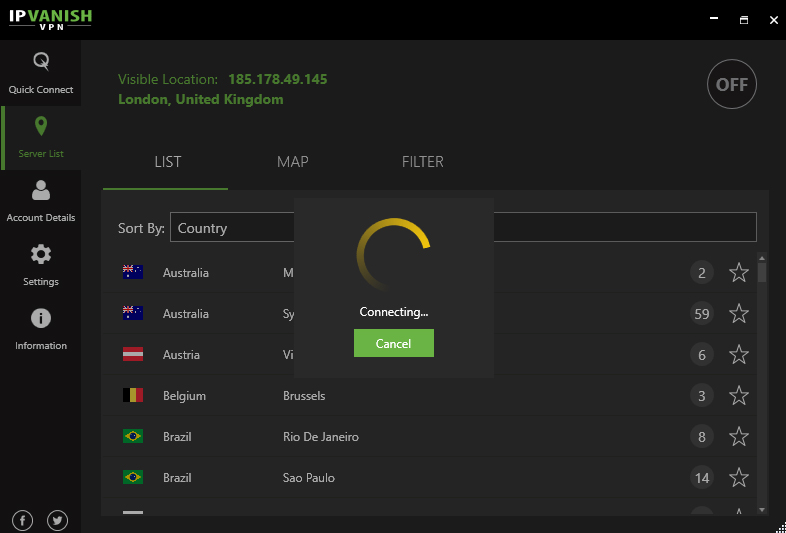
Task: Expand server count 3 for Brussels
Action: click(x=702, y=396)
